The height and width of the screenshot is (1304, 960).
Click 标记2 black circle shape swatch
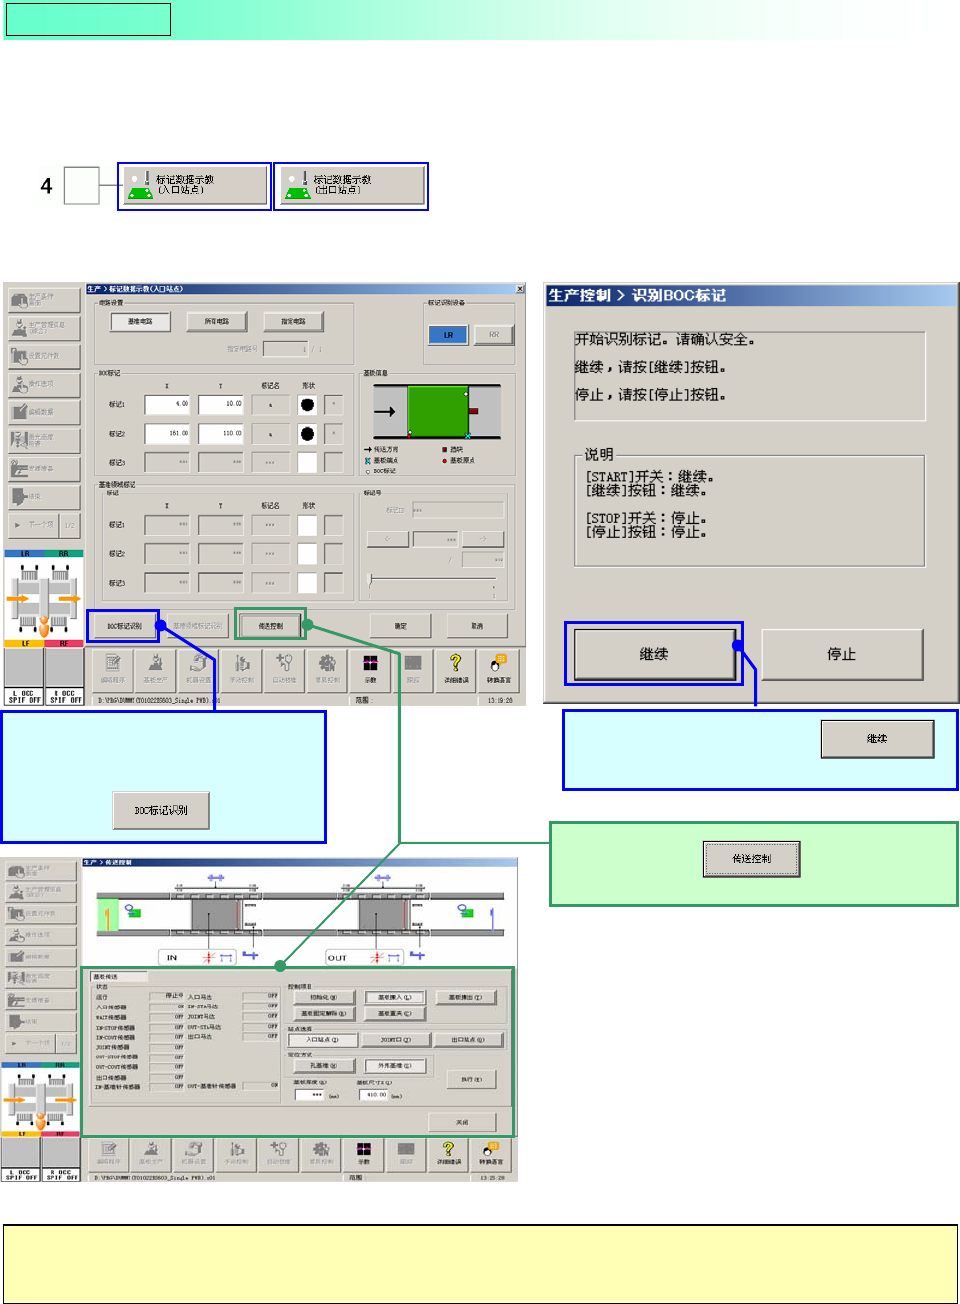point(307,433)
